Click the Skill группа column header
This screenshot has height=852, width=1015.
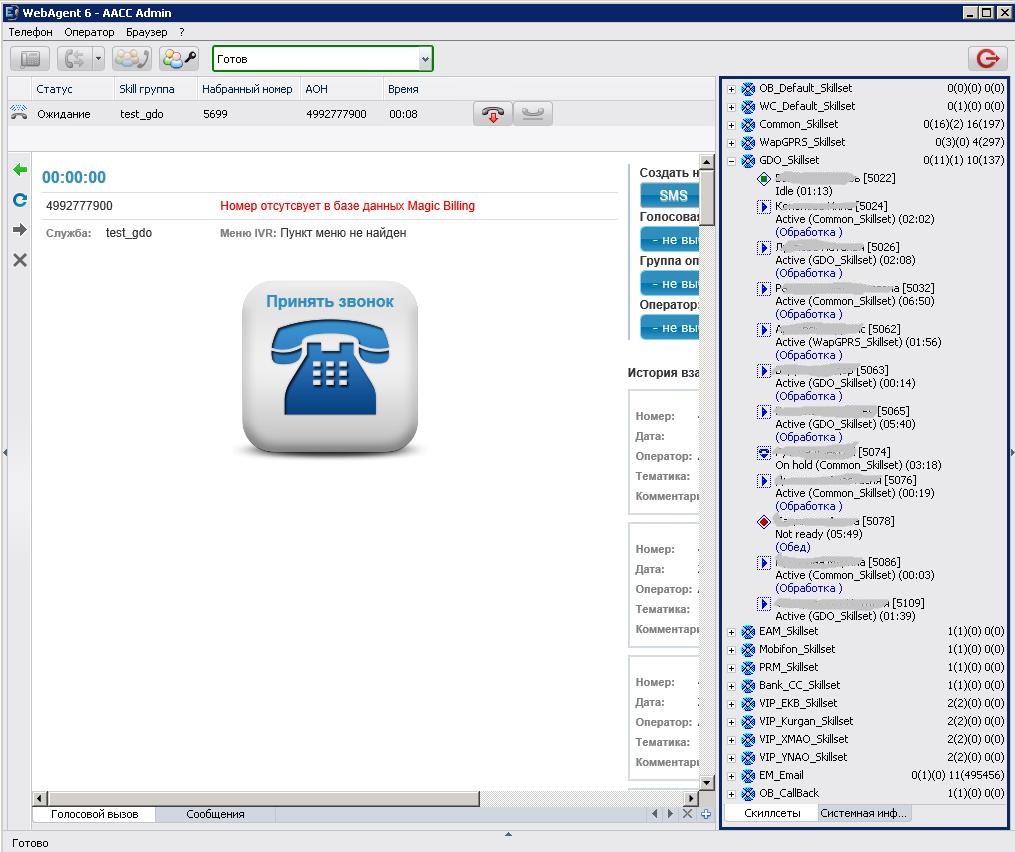pyautogui.click(x=155, y=89)
